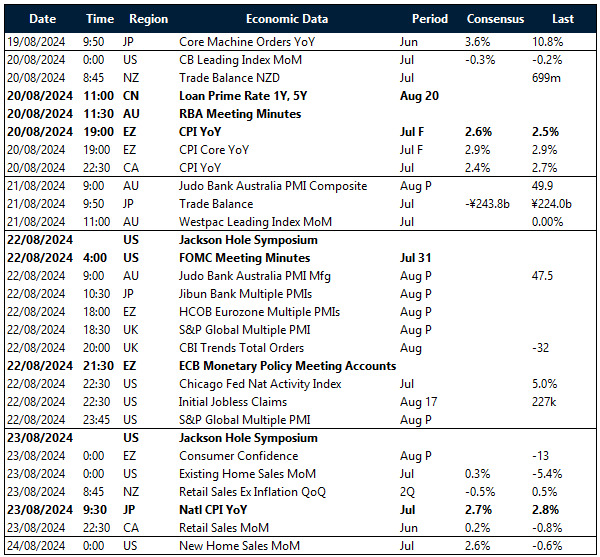600x557 pixels.
Task: Click the Consensus column header
Action: (x=495, y=19)
